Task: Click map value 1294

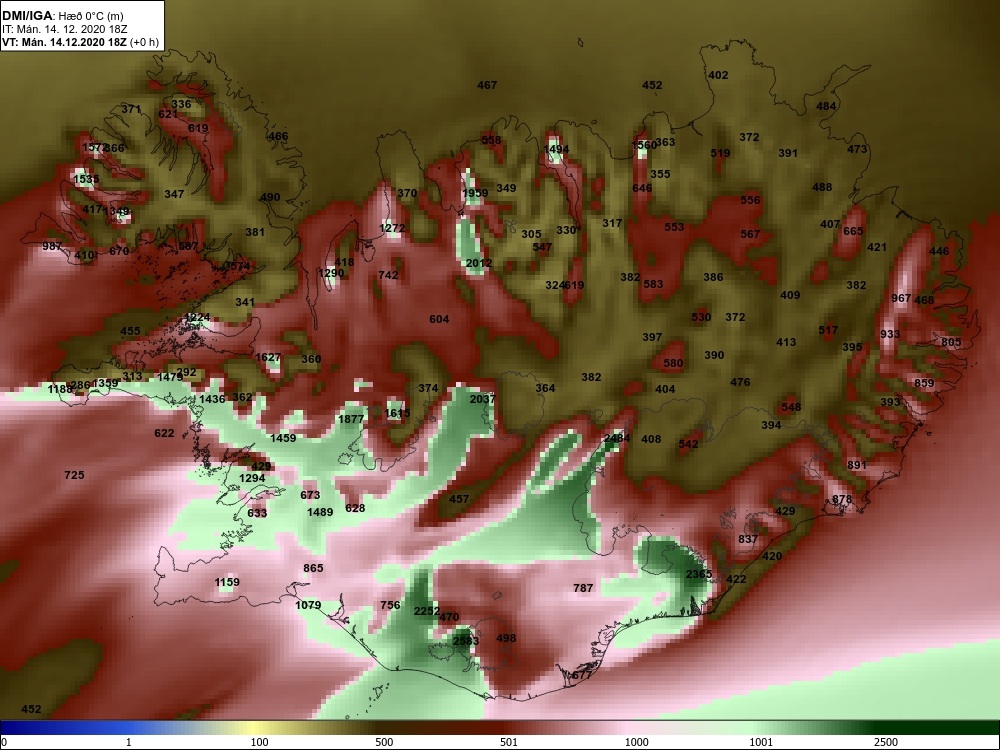Action: 252,478
